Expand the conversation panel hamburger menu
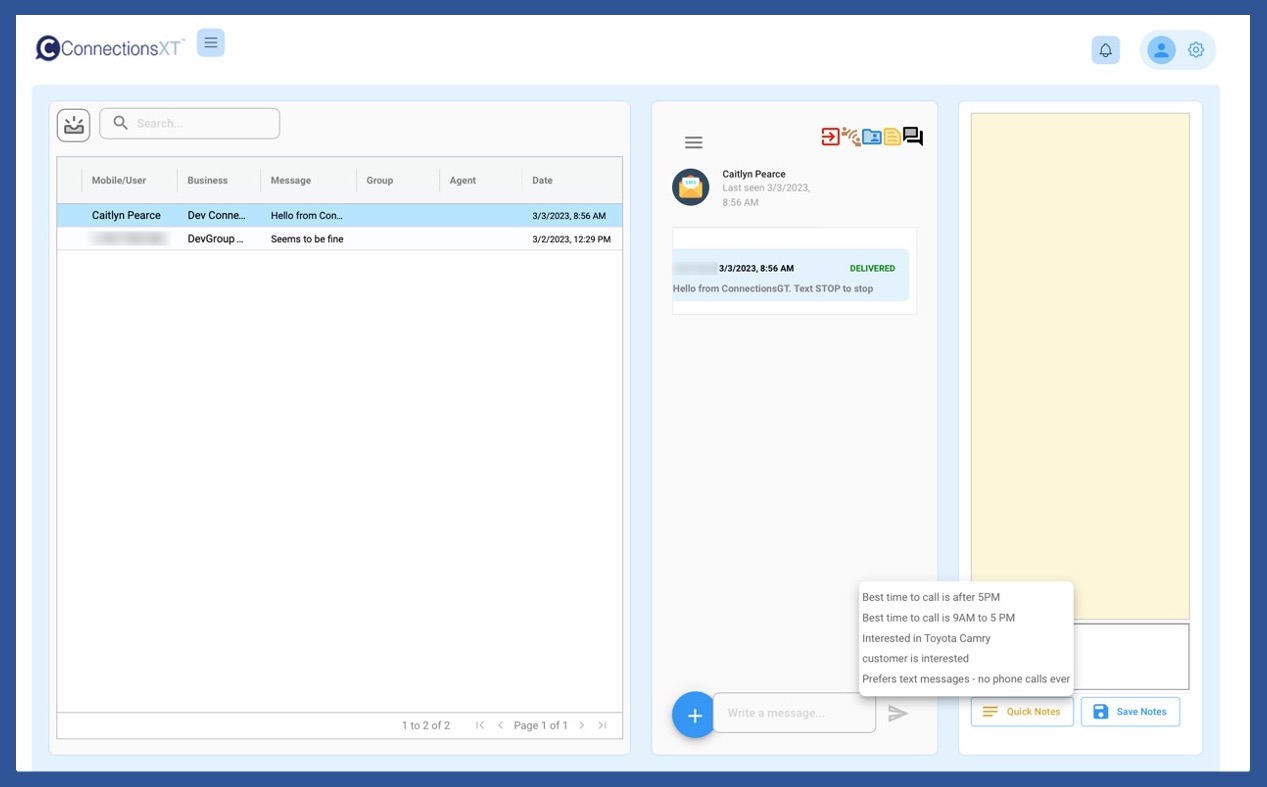Image resolution: width=1267 pixels, height=787 pixels. point(693,143)
